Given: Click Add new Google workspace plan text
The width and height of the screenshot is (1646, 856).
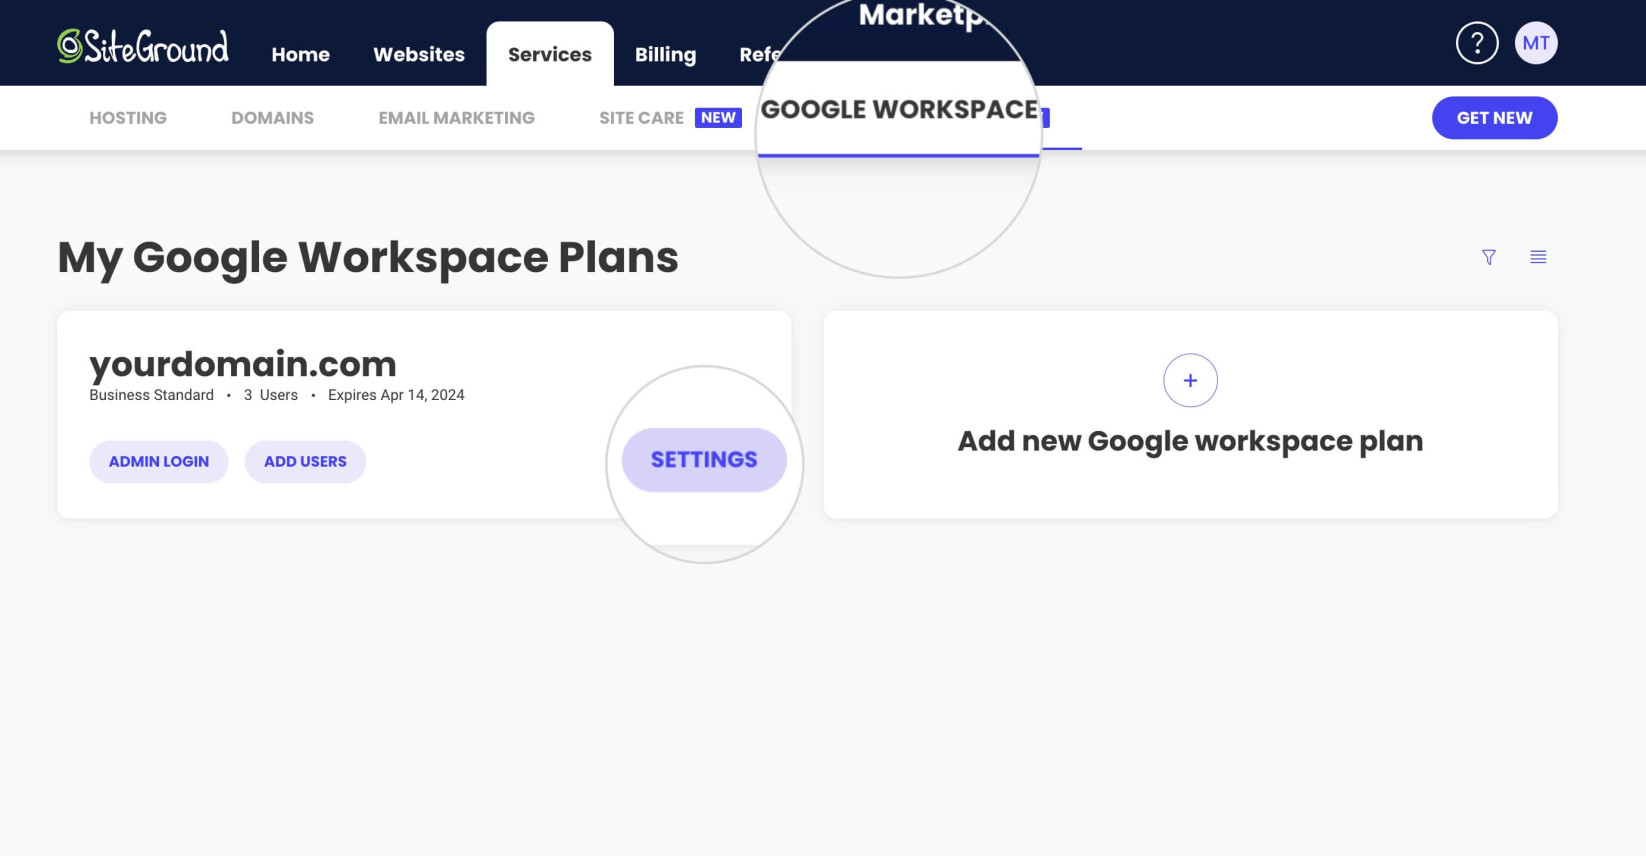Looking at the screenshot, I should 1190,441.
